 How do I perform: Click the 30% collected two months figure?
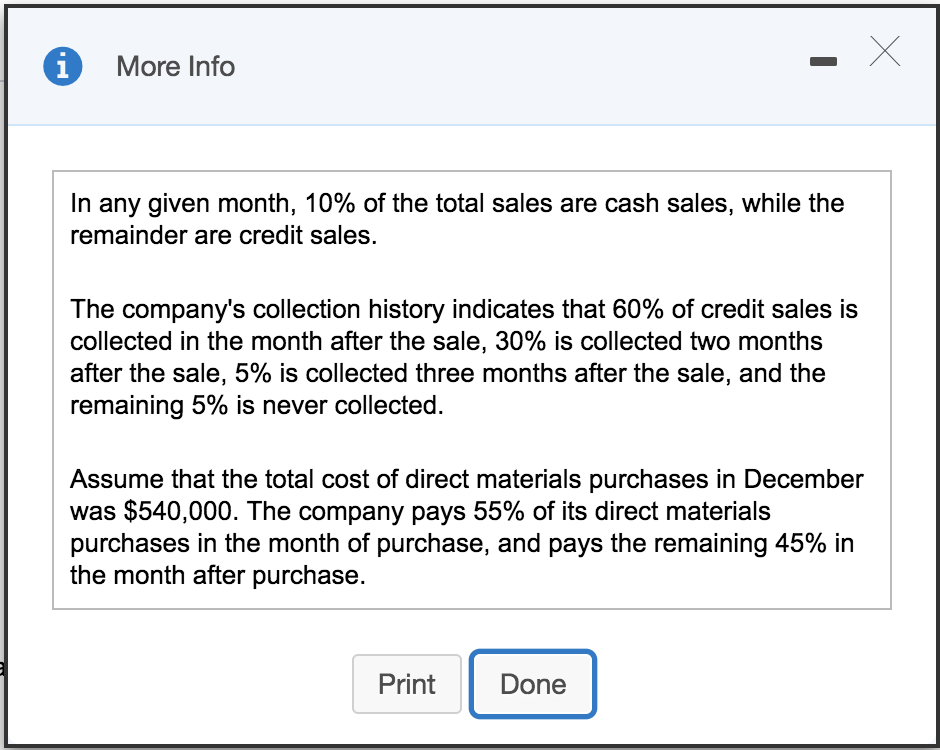tap(520, 341)
